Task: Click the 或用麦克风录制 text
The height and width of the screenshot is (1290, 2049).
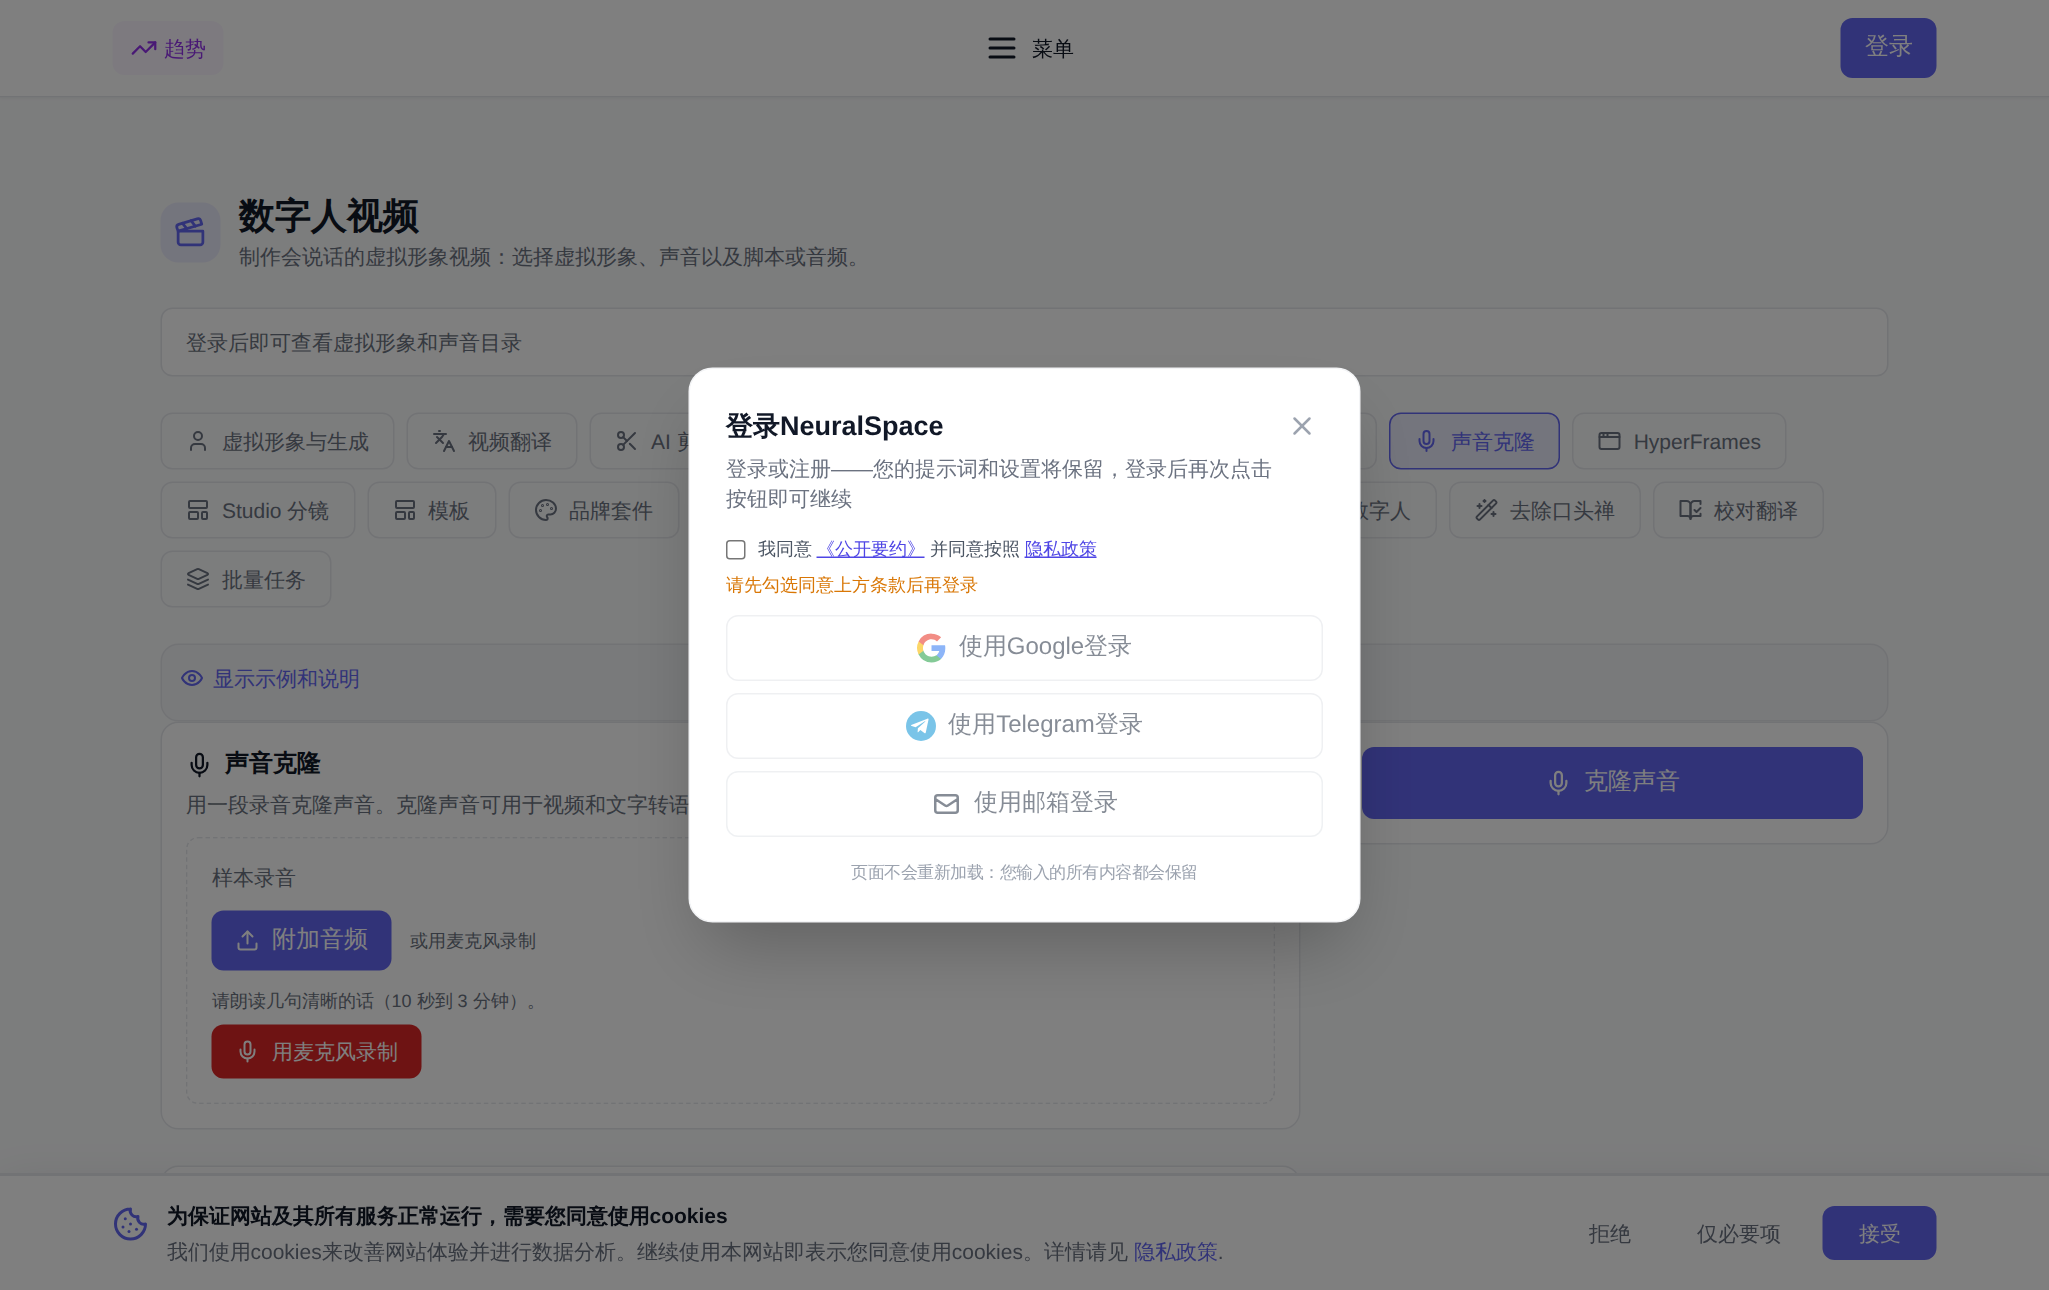Action: tap(472, 941)
